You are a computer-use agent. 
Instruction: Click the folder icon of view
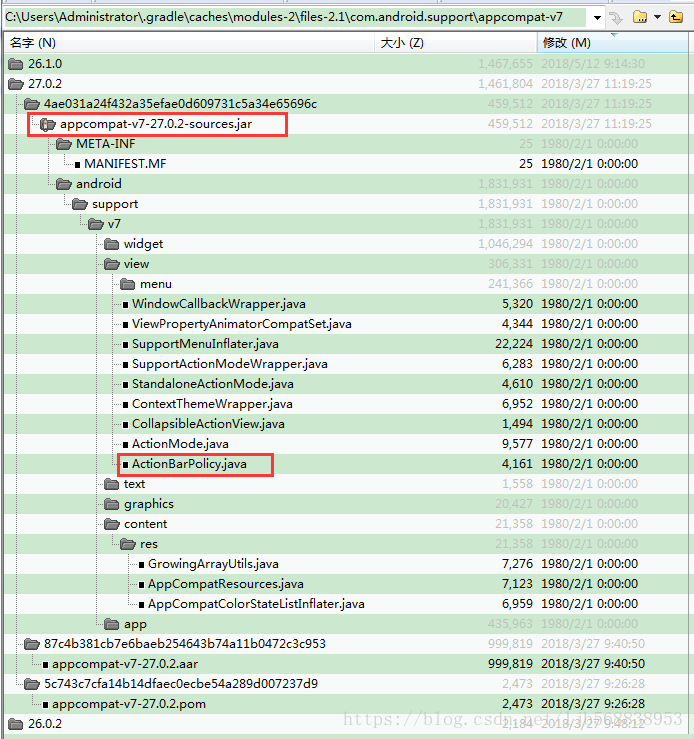click(112, 264)
